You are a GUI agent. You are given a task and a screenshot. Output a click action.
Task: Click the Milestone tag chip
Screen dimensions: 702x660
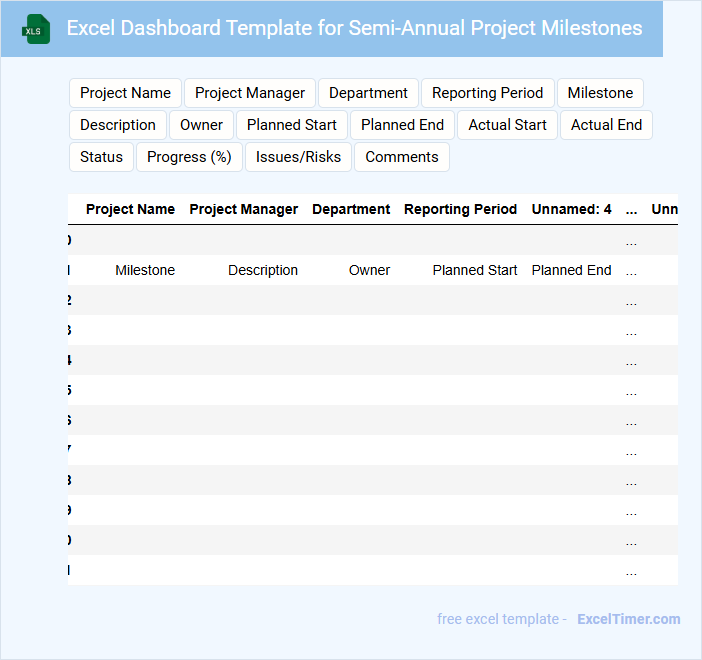point(600,93)
